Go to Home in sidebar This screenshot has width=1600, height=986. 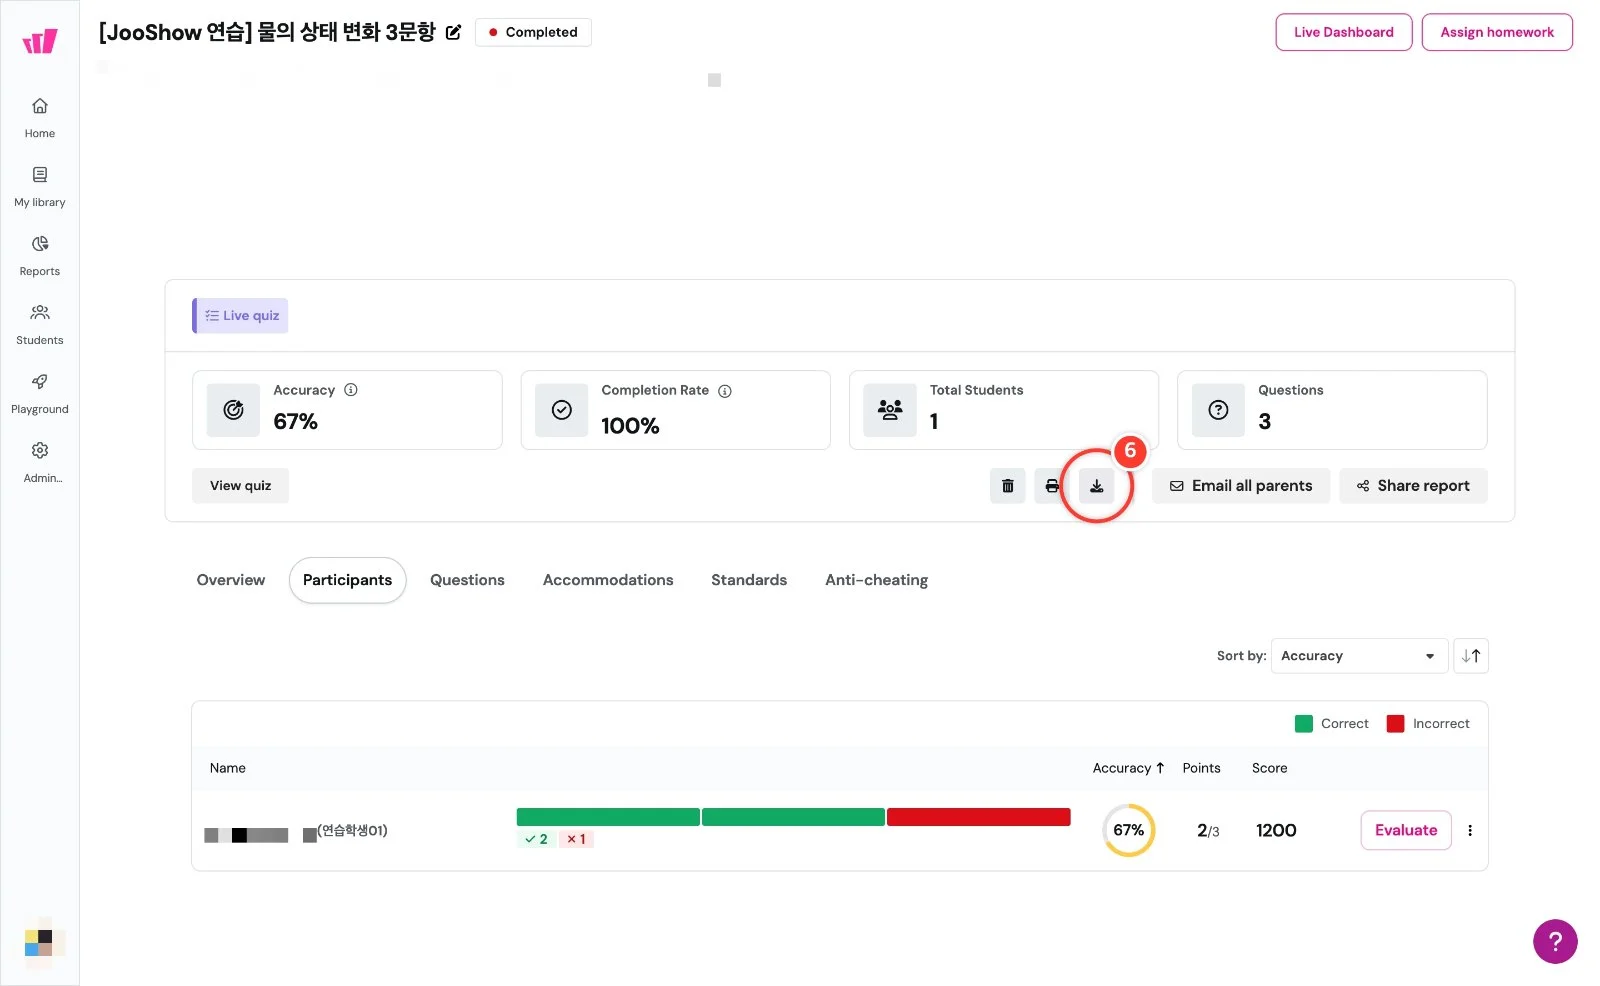40,117
